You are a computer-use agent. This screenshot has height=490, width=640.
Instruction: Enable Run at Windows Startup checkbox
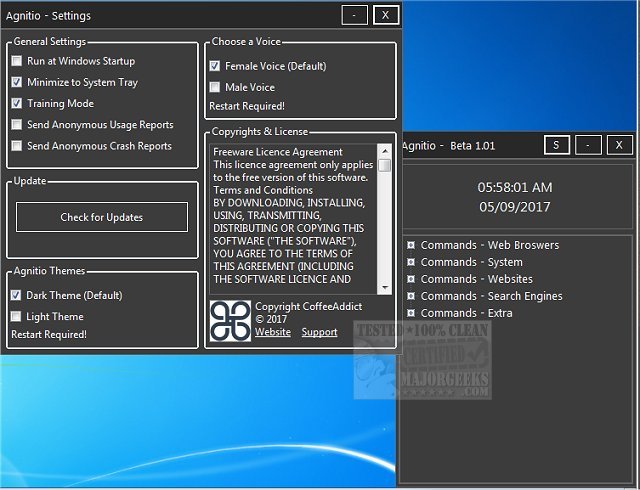[17, 61]
